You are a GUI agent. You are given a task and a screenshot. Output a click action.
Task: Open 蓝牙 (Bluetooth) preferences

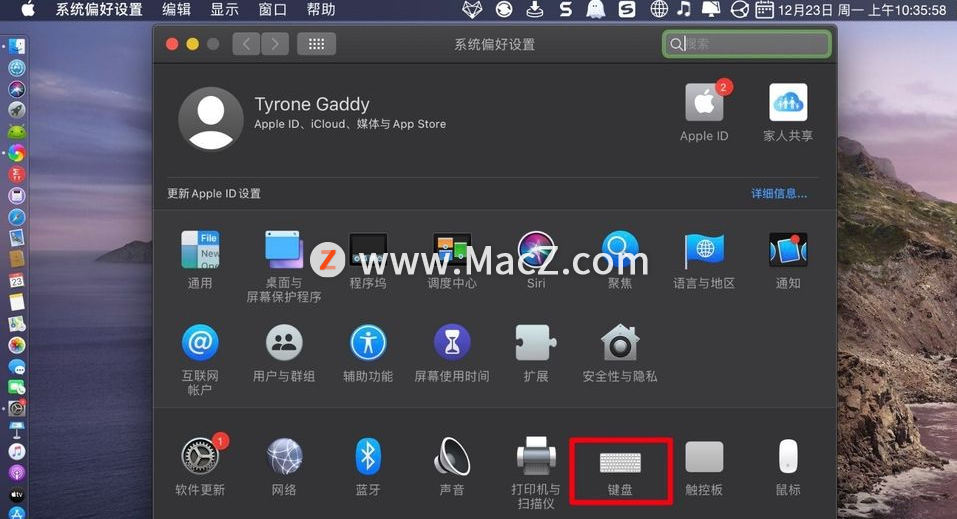click(367, 465)
